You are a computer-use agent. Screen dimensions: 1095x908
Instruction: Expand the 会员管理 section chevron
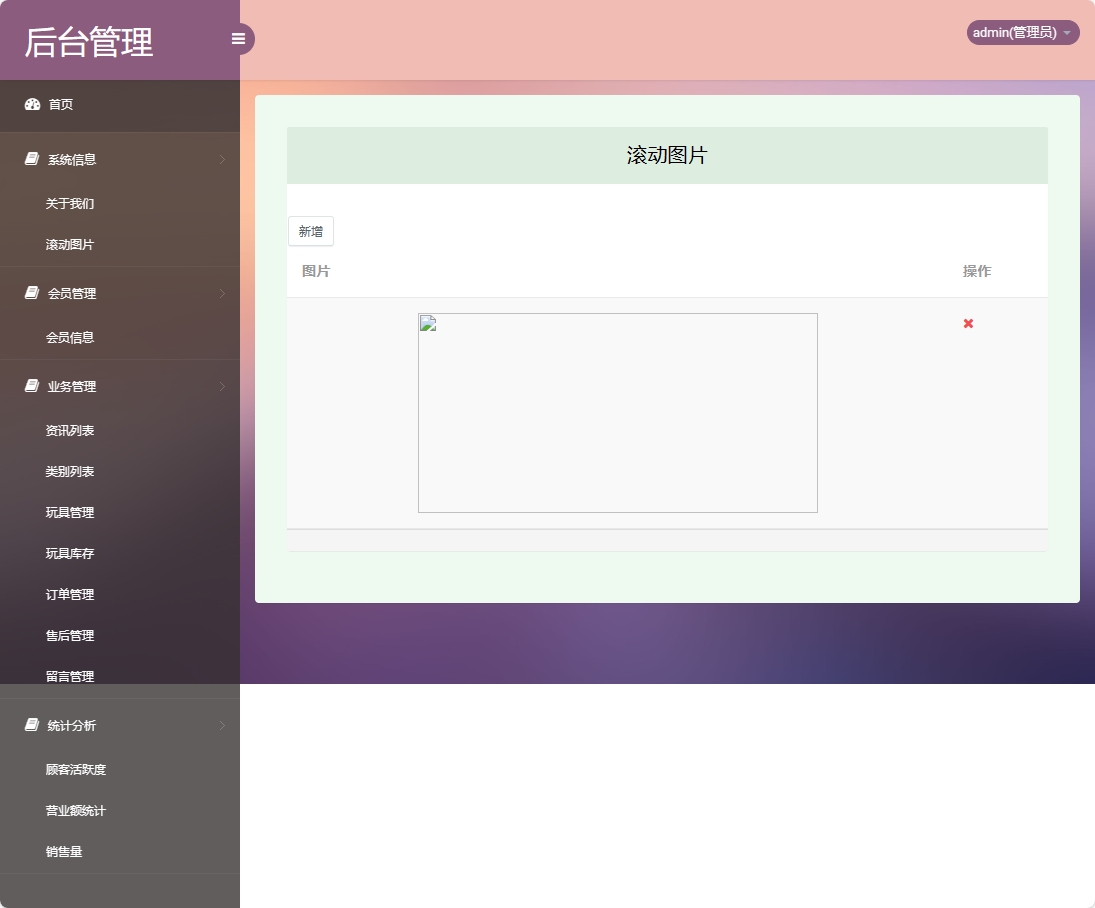[221, 293]
